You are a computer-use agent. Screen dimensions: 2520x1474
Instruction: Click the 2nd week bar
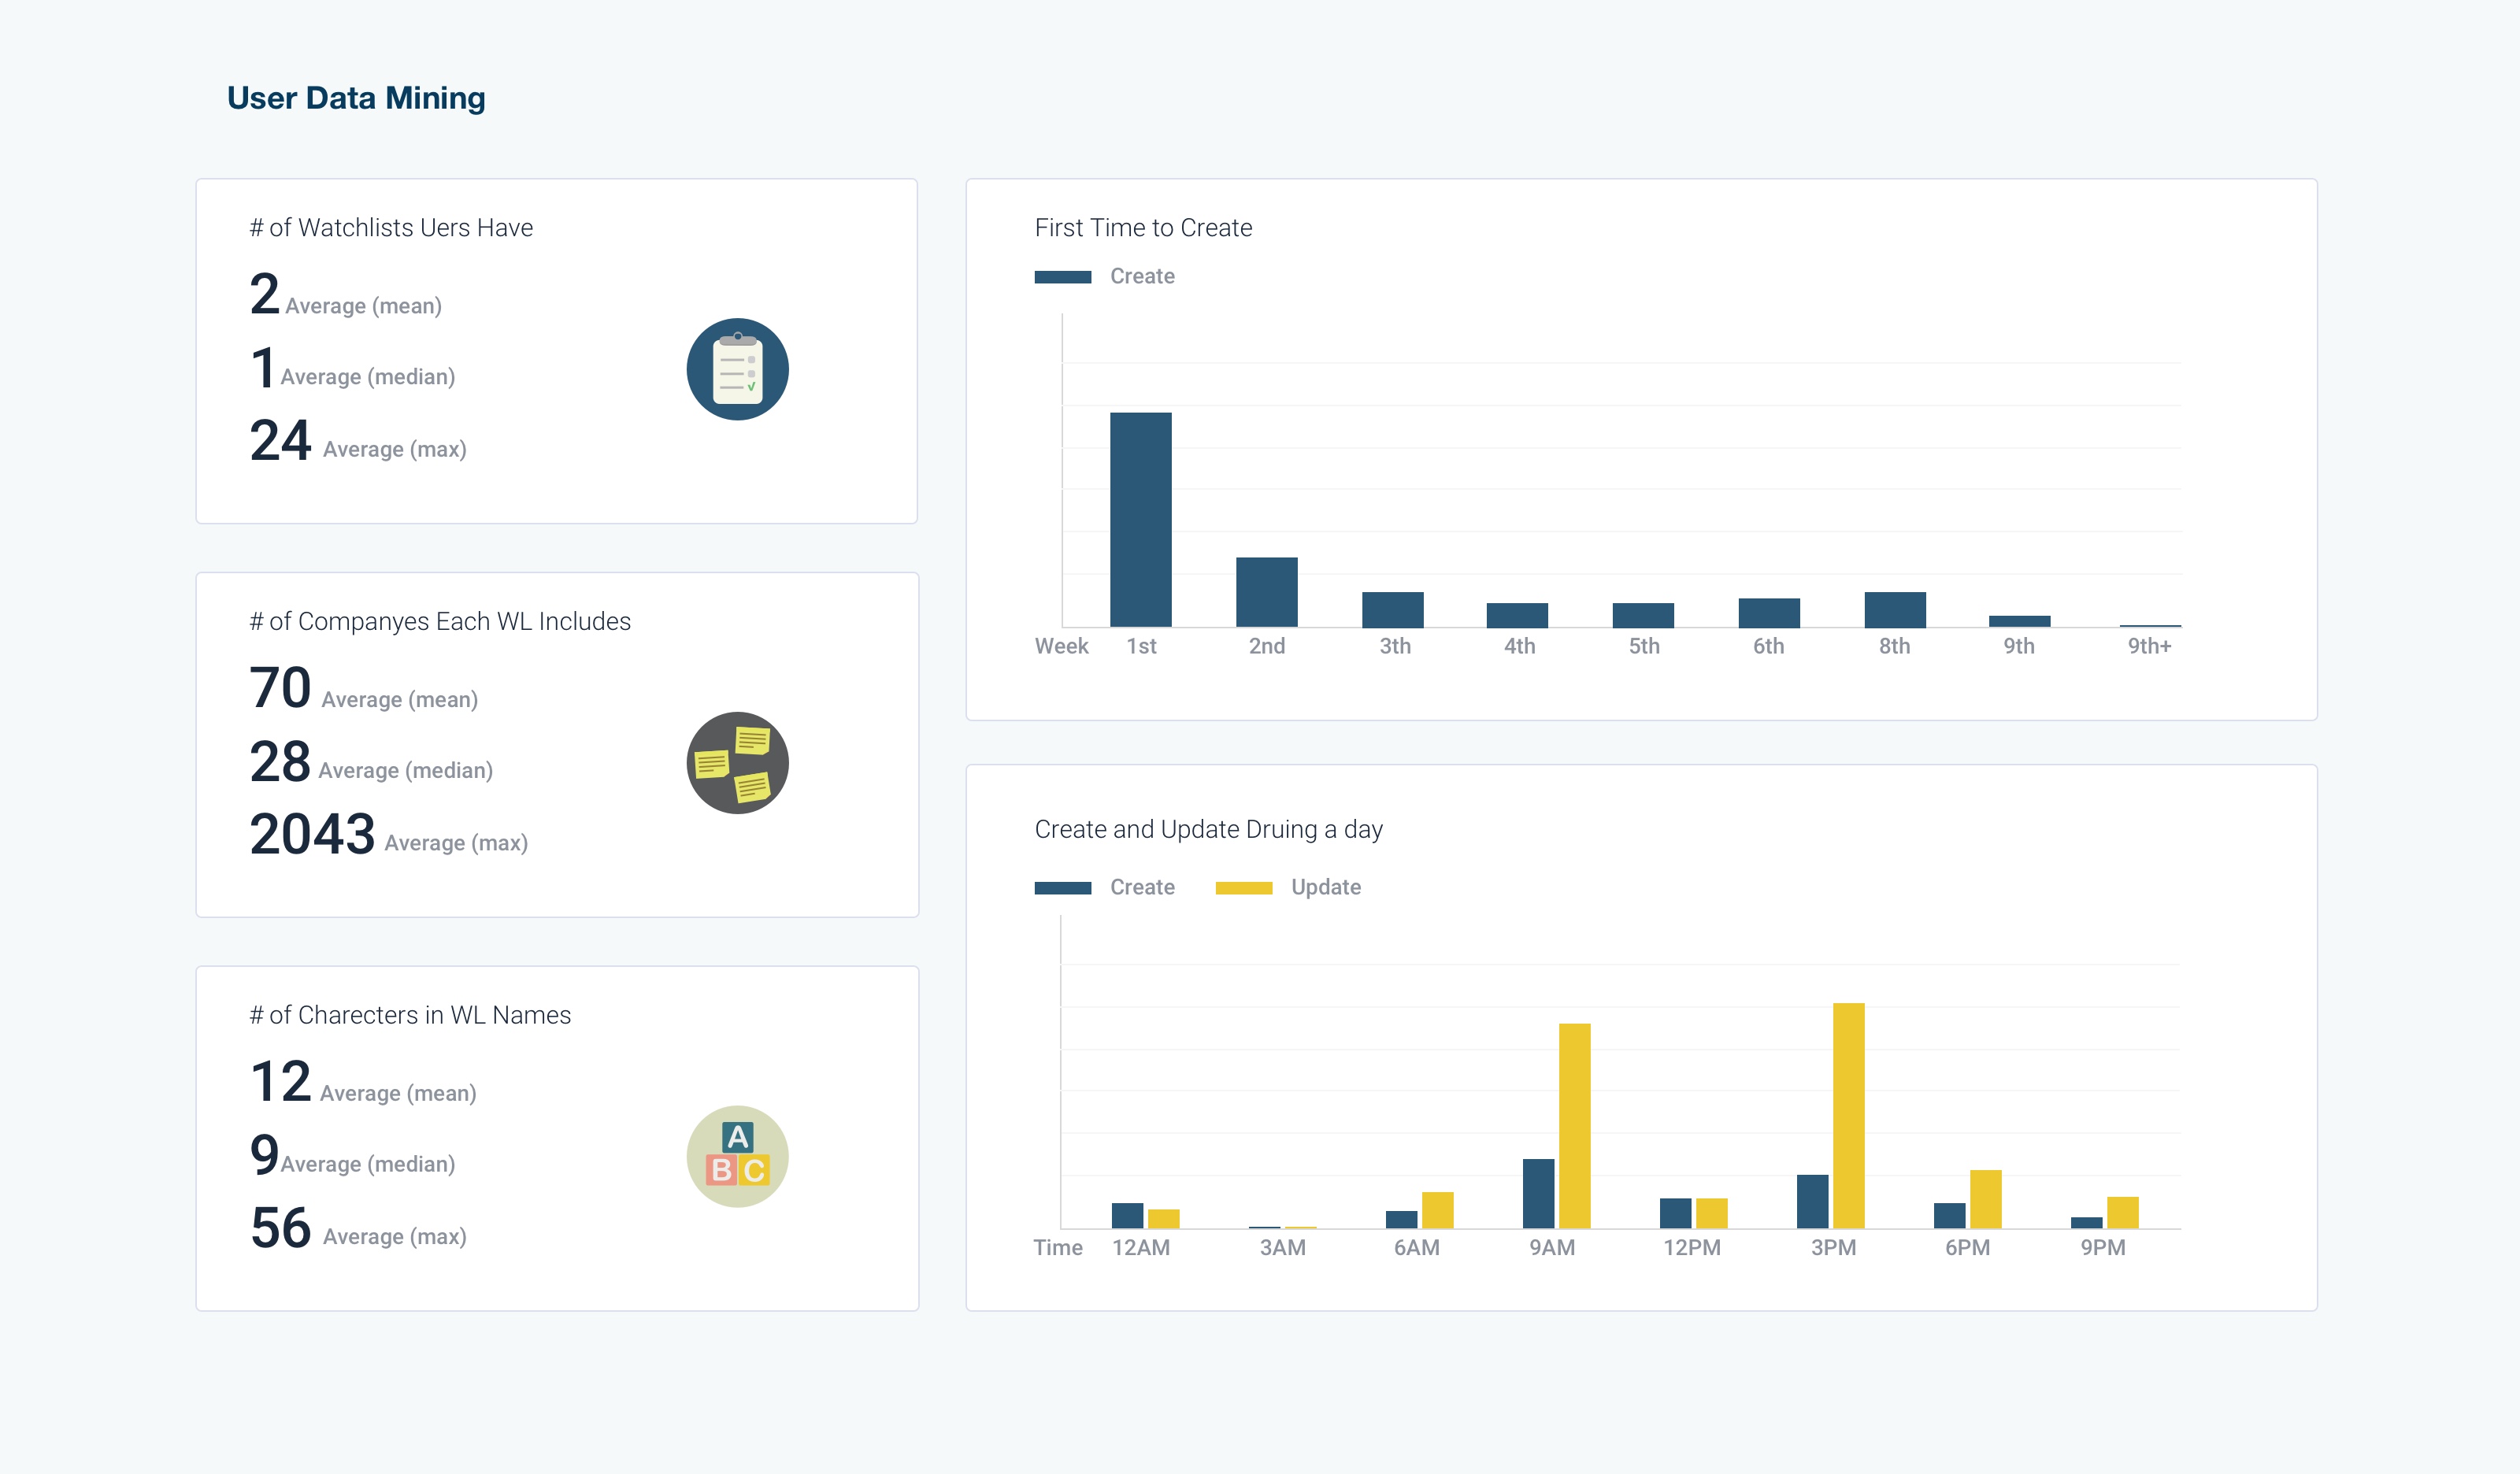coord(1266,592)
